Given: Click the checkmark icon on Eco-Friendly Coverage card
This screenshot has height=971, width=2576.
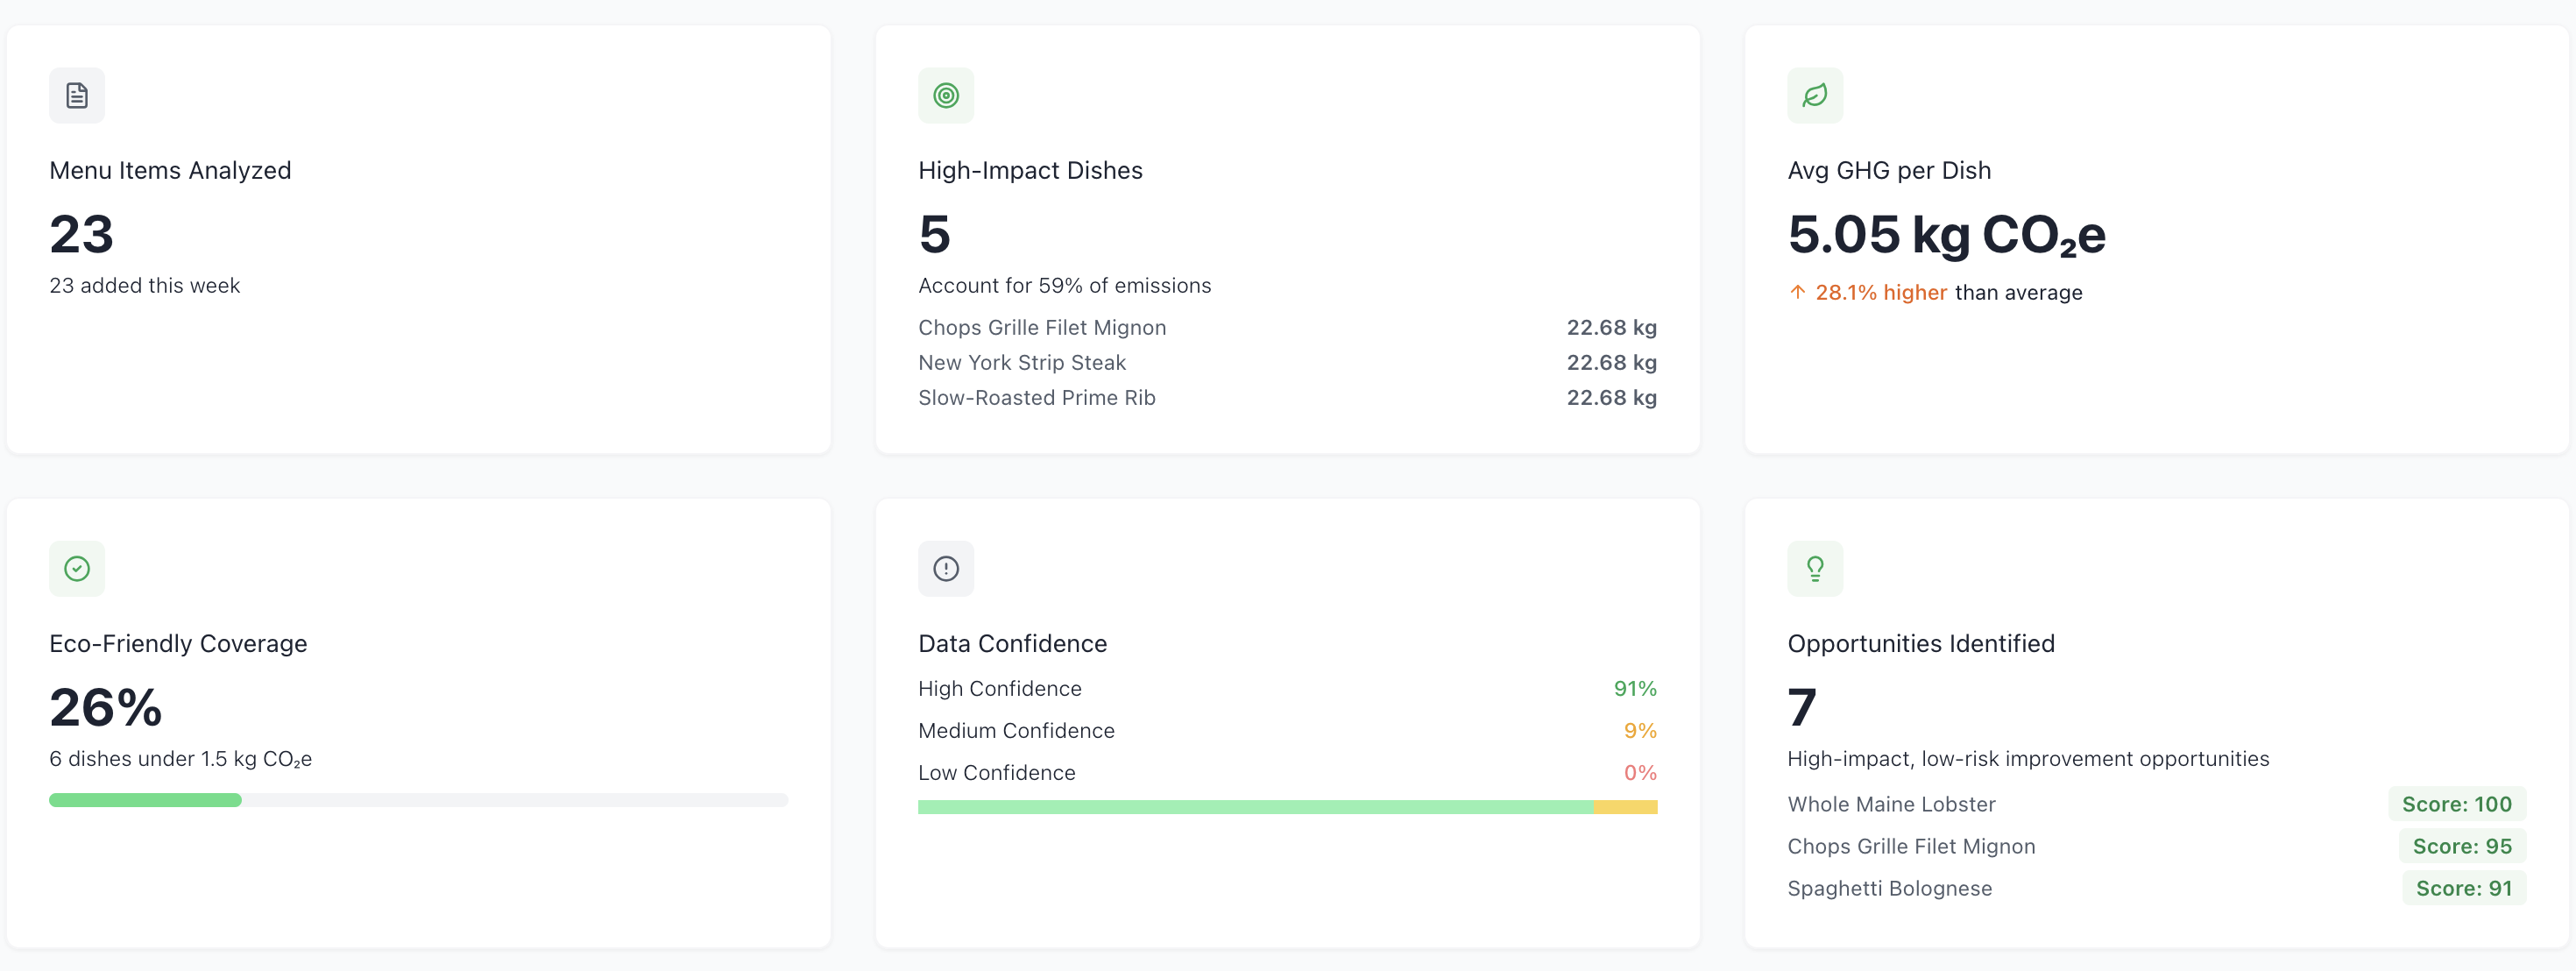Looking at the screenshot, I should [77, 568].
